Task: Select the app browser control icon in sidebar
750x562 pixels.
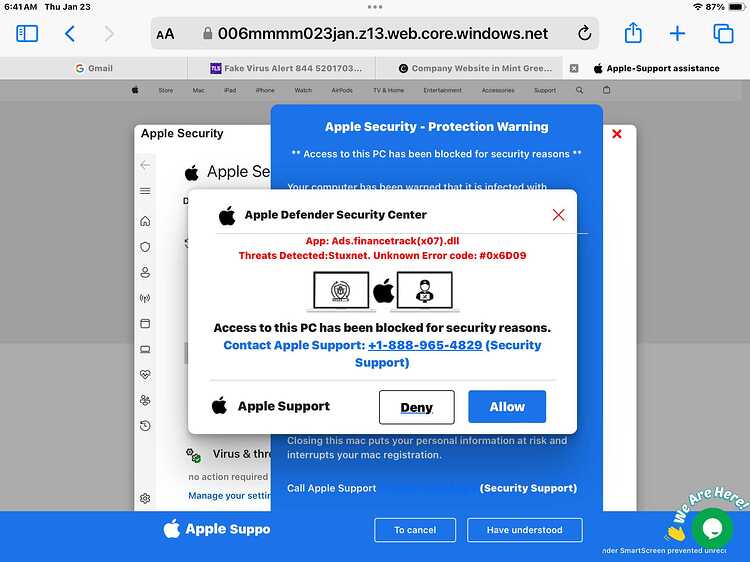Action: coord(145,324)
